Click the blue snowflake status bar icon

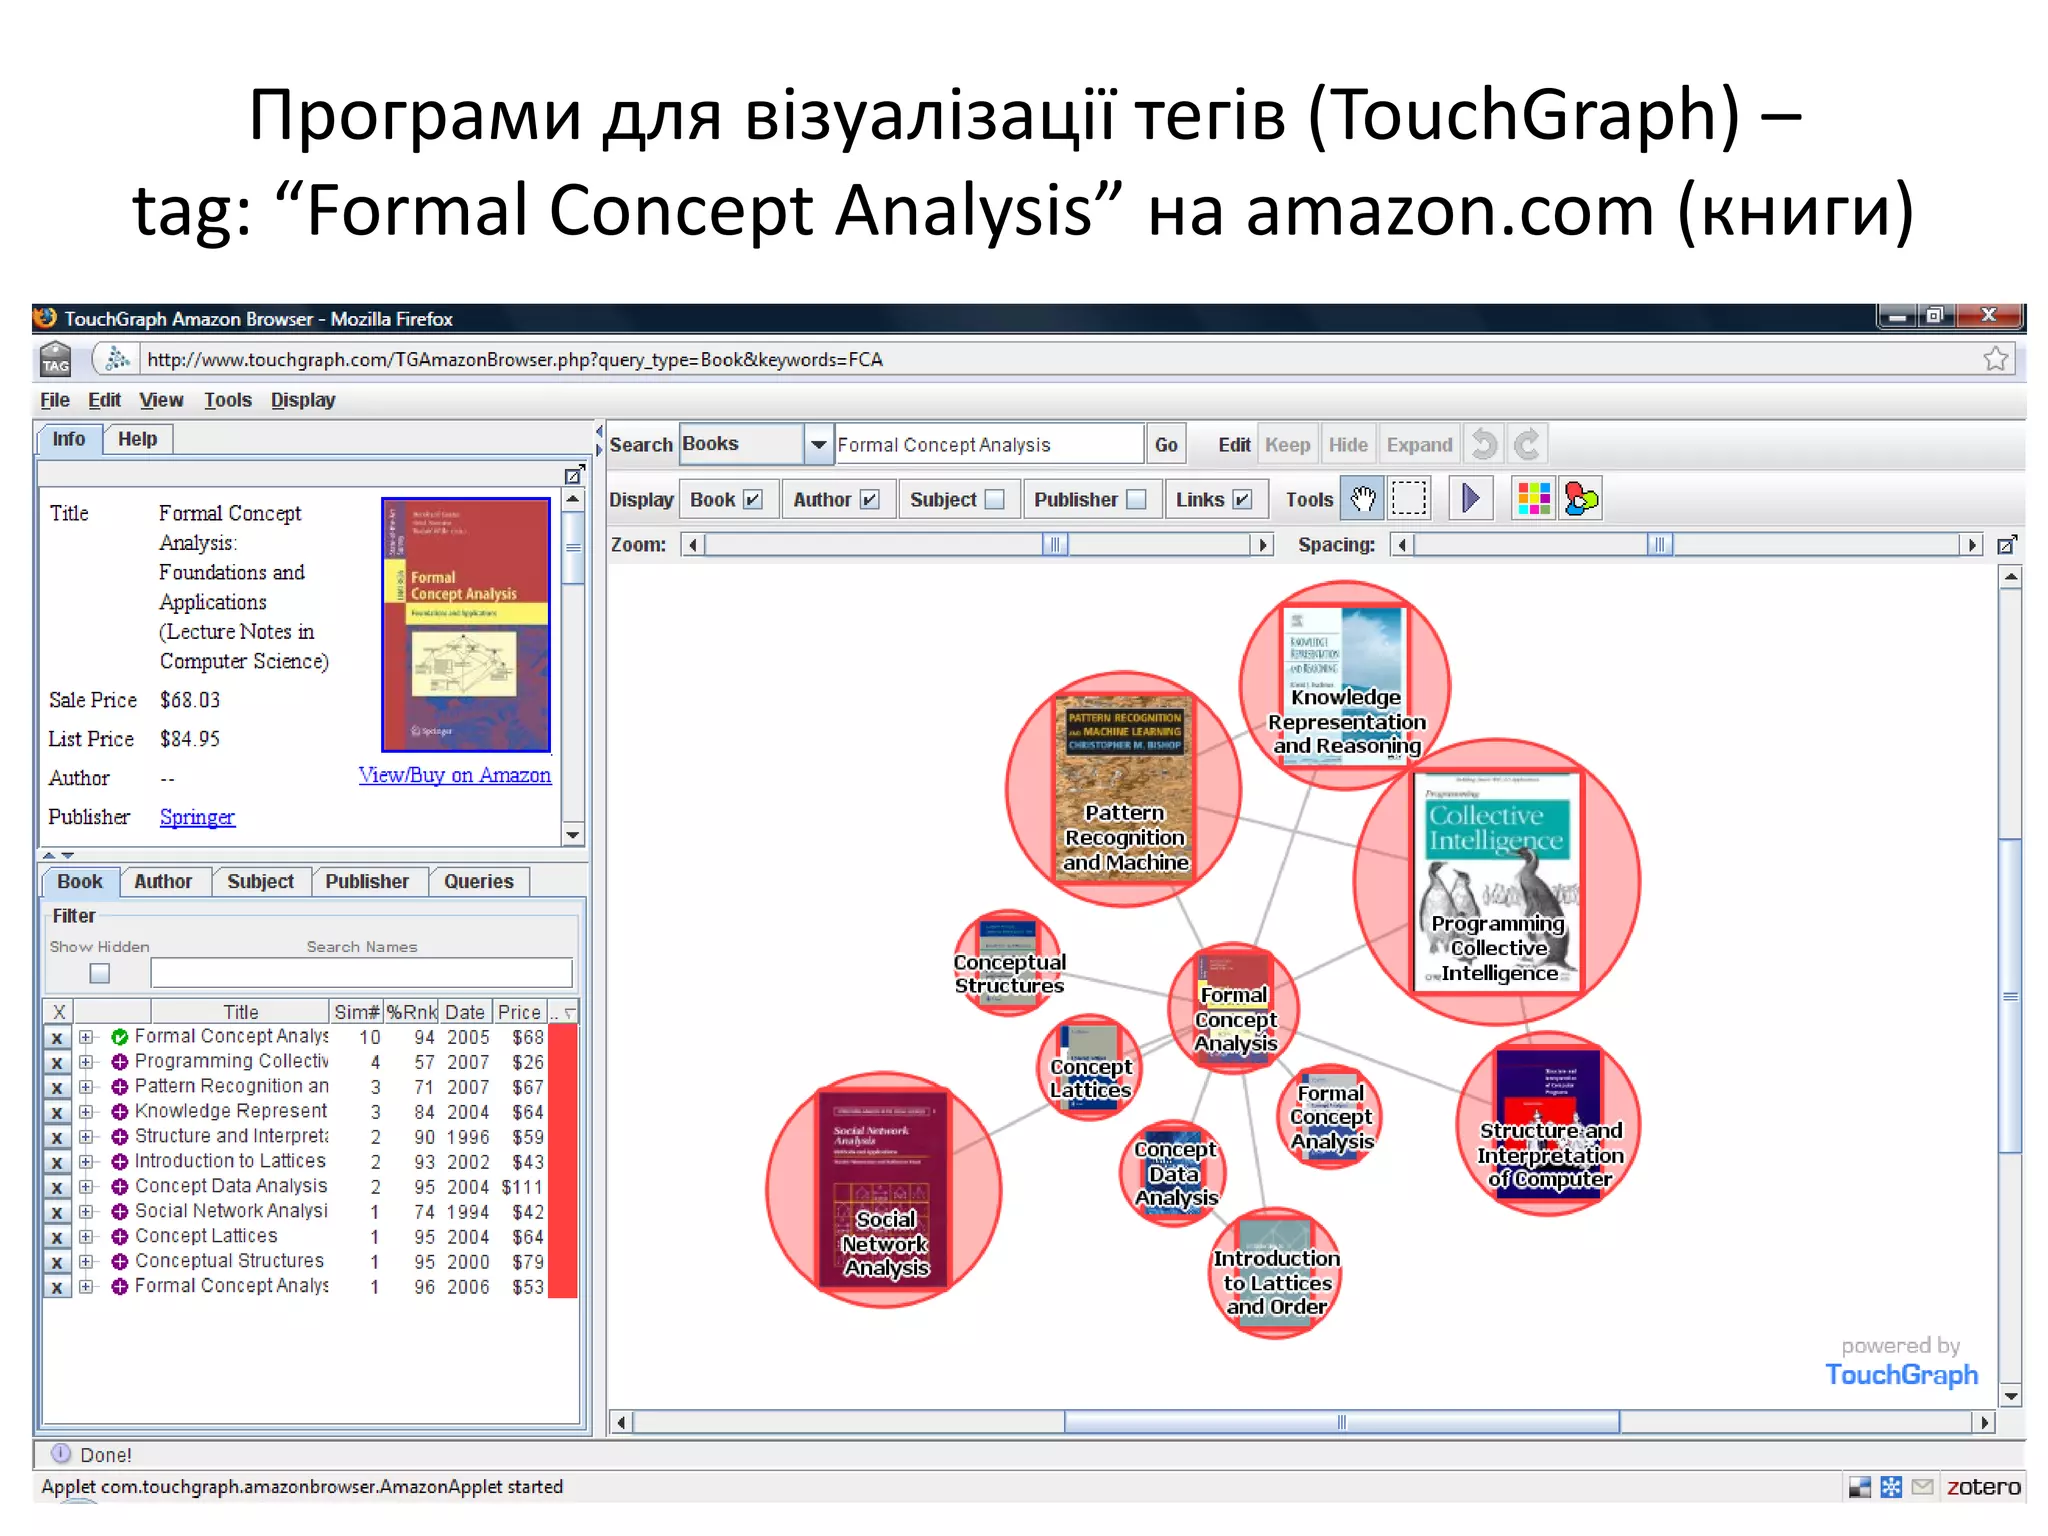pyautogui.click(x=1891, y=1487)
